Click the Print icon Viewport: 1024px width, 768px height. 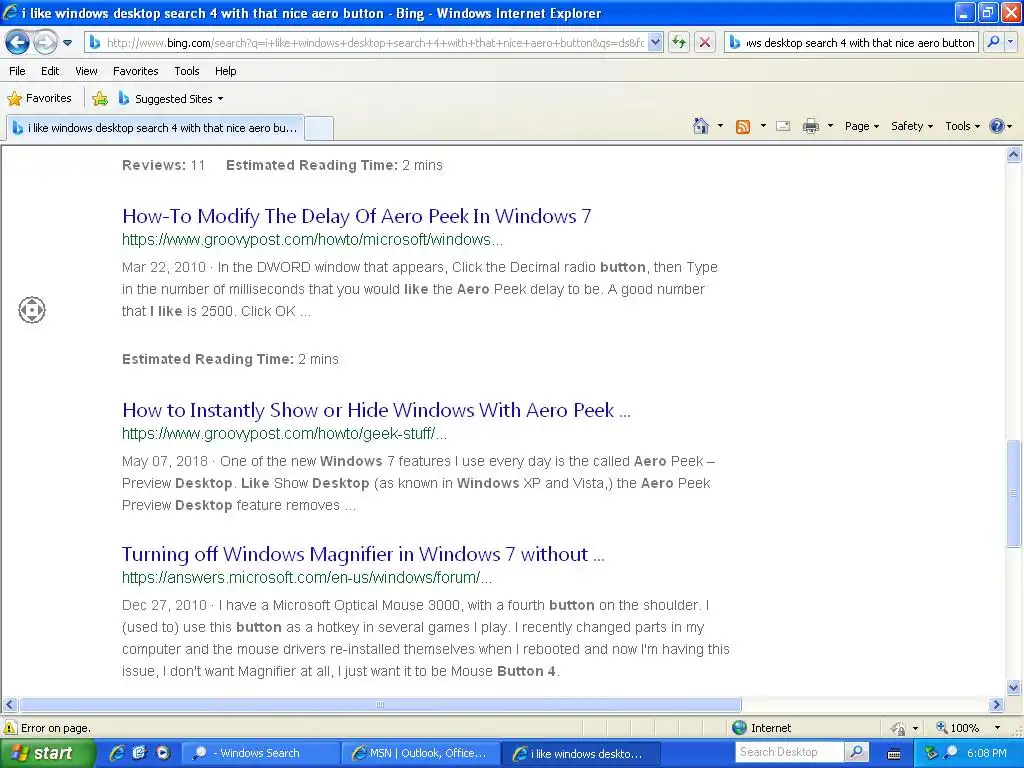(x=810, y=127)
